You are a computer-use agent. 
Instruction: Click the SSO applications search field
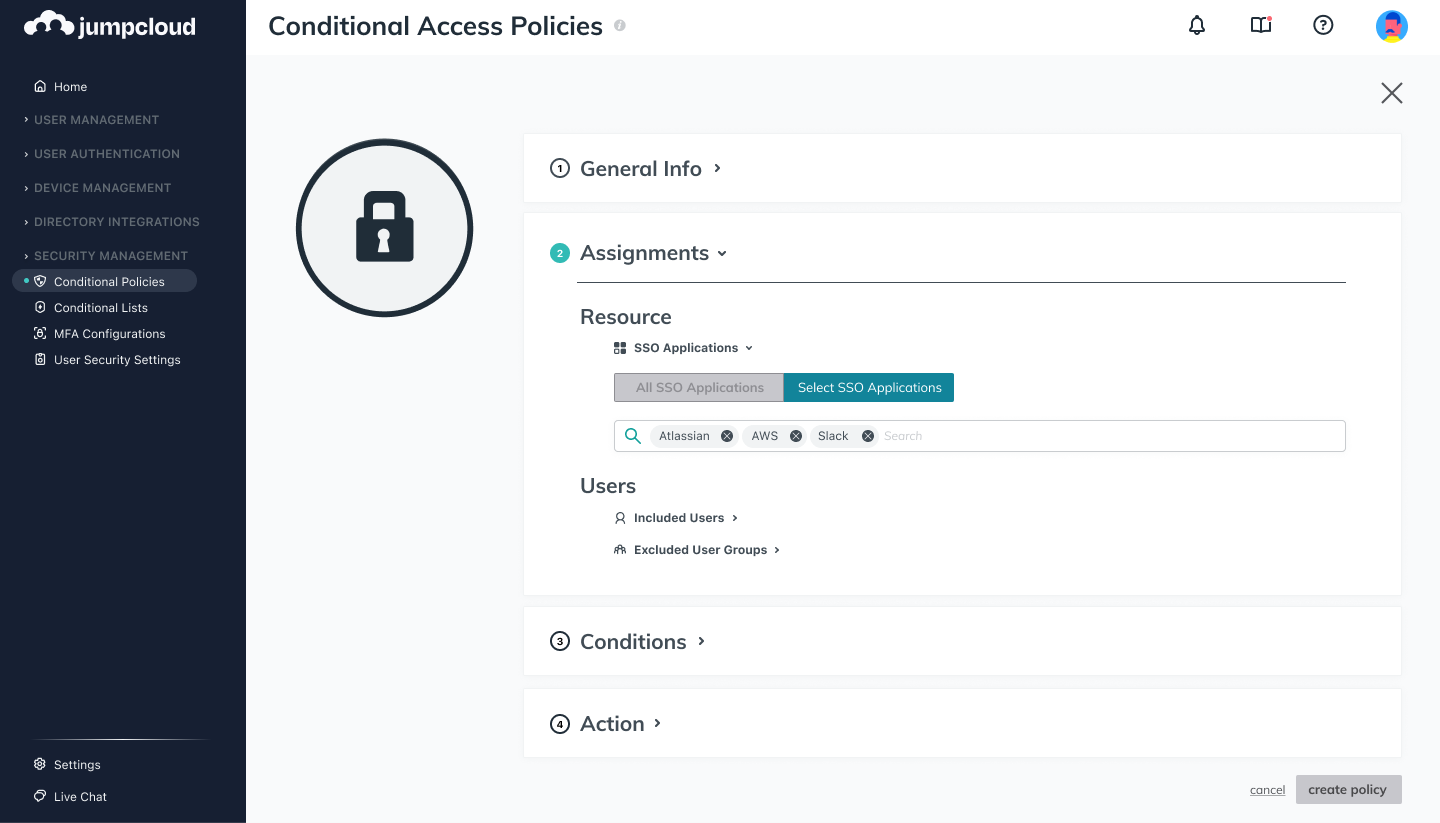coord(1110,436)
